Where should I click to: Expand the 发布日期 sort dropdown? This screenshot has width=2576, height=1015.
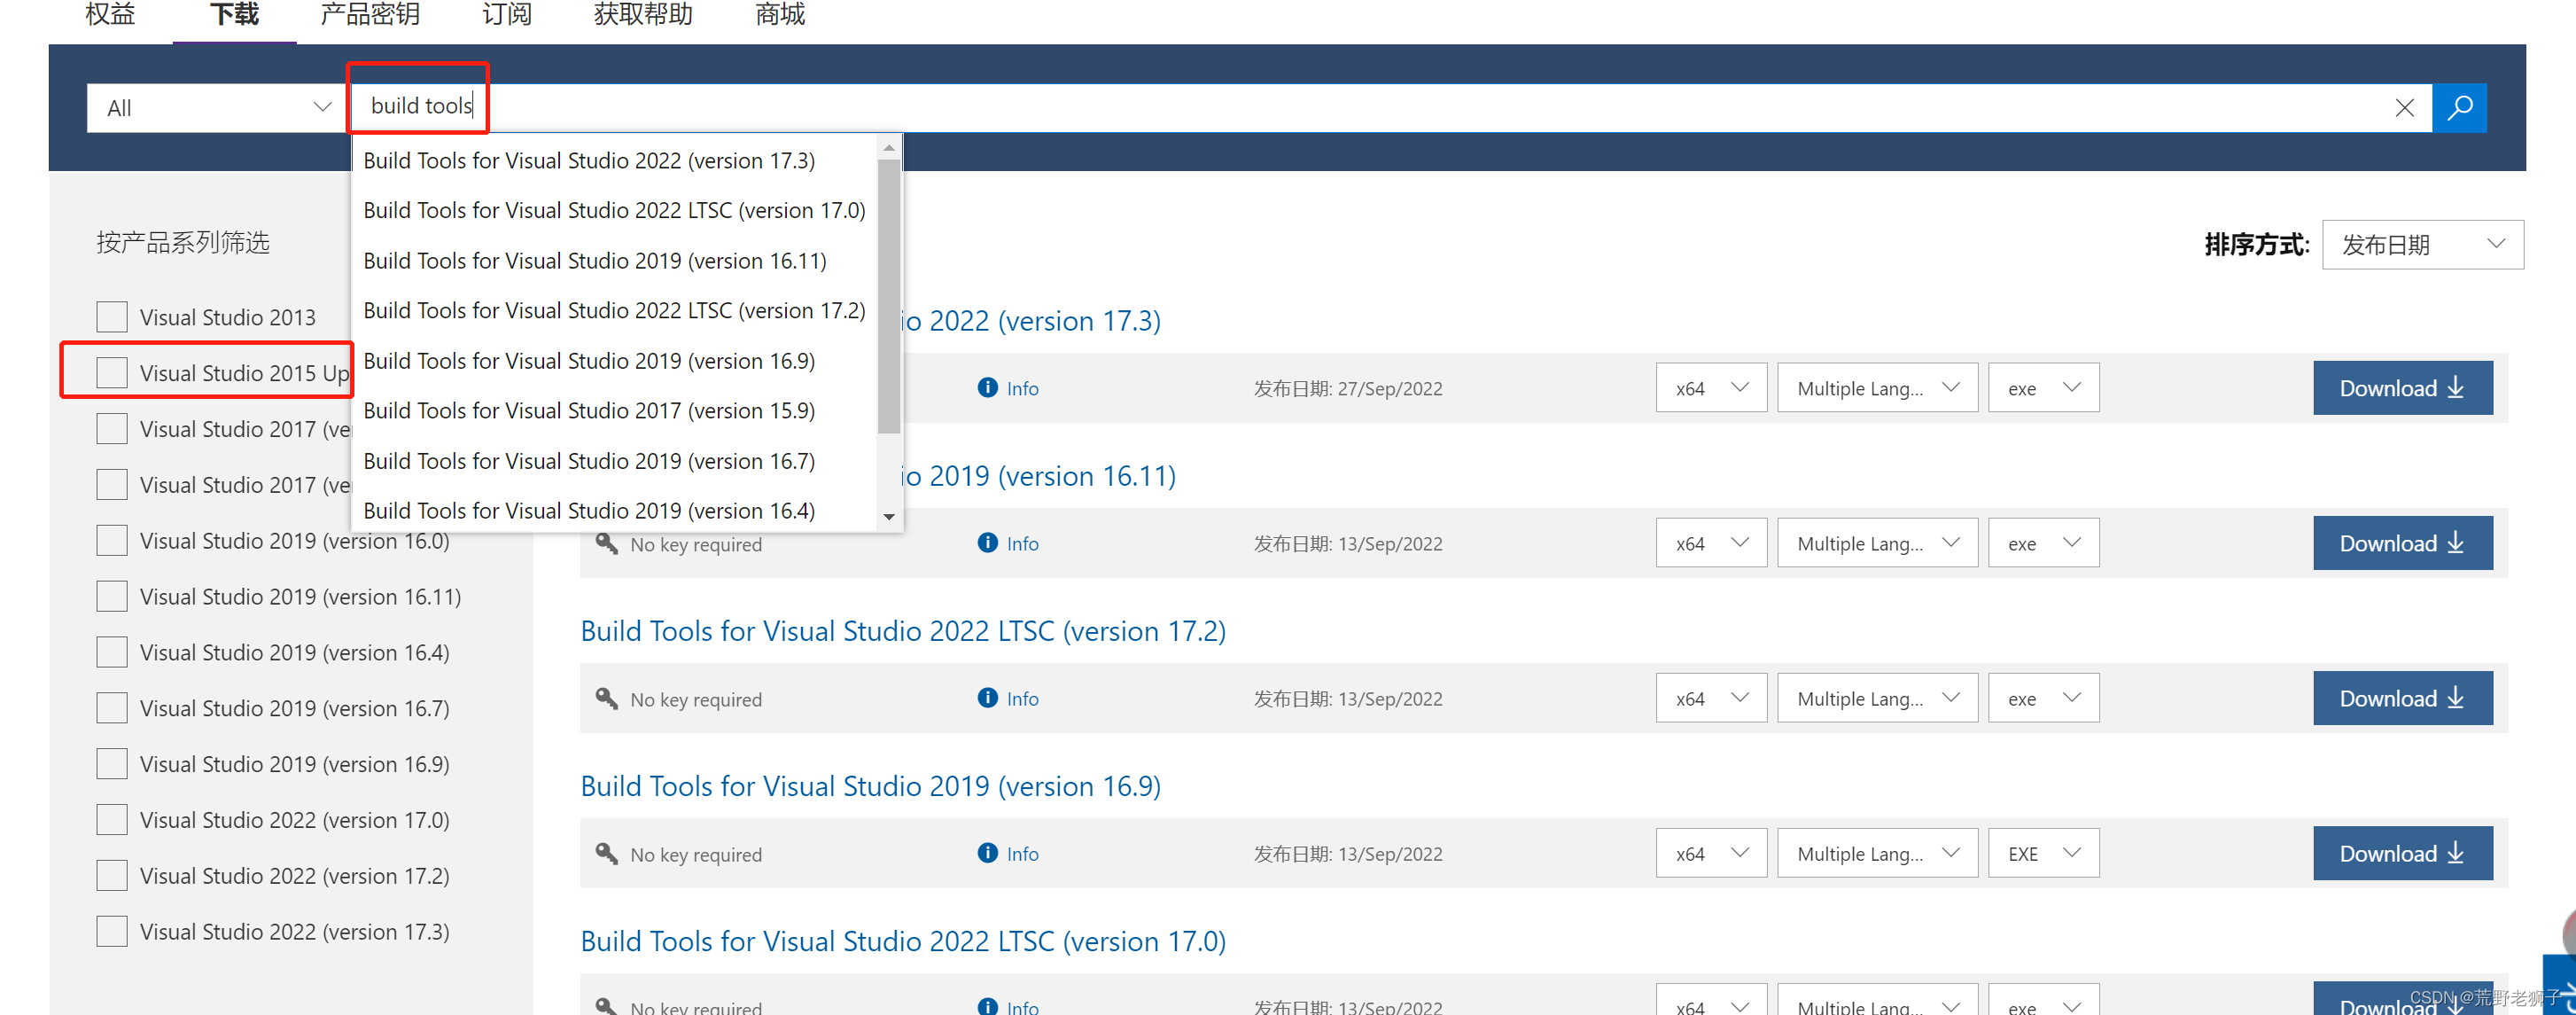(x=2422, y=244)
